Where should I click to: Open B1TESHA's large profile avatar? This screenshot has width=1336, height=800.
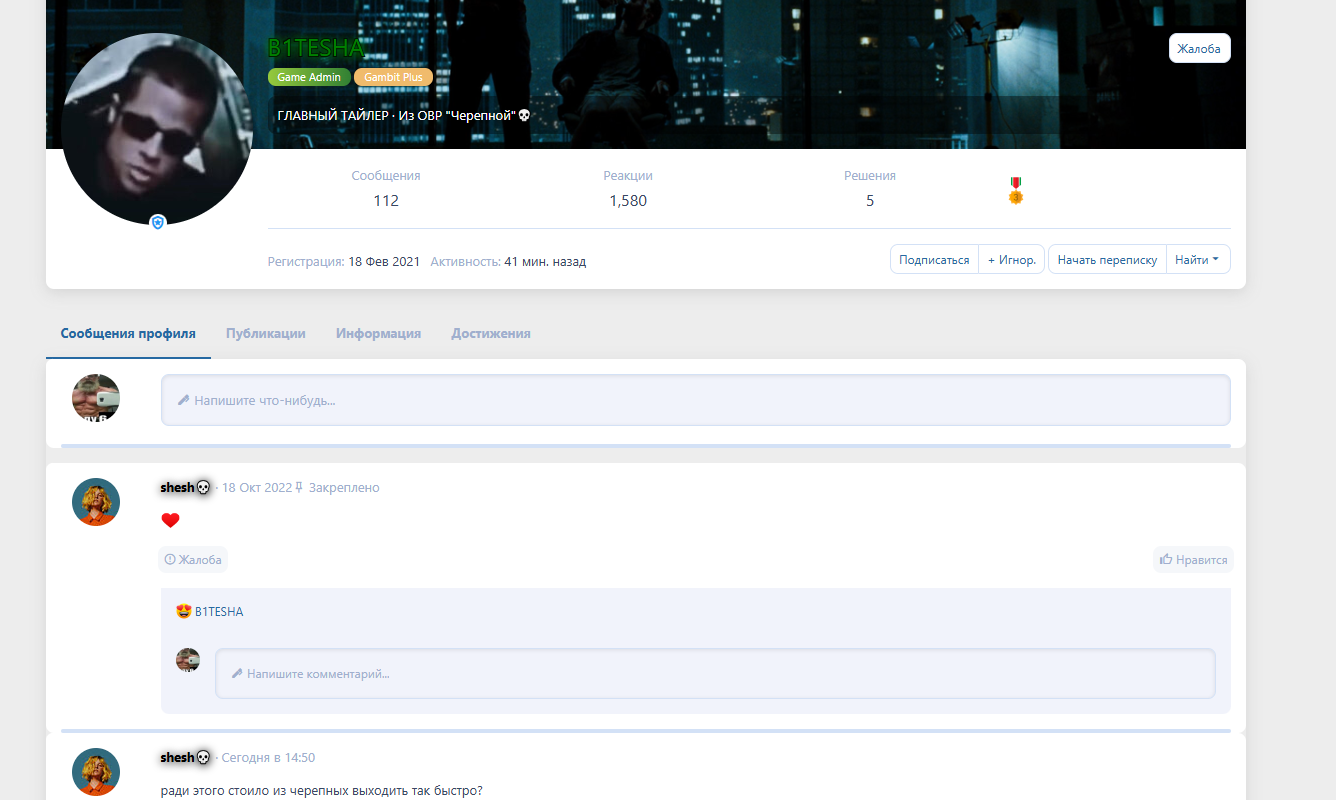(157, 128)
